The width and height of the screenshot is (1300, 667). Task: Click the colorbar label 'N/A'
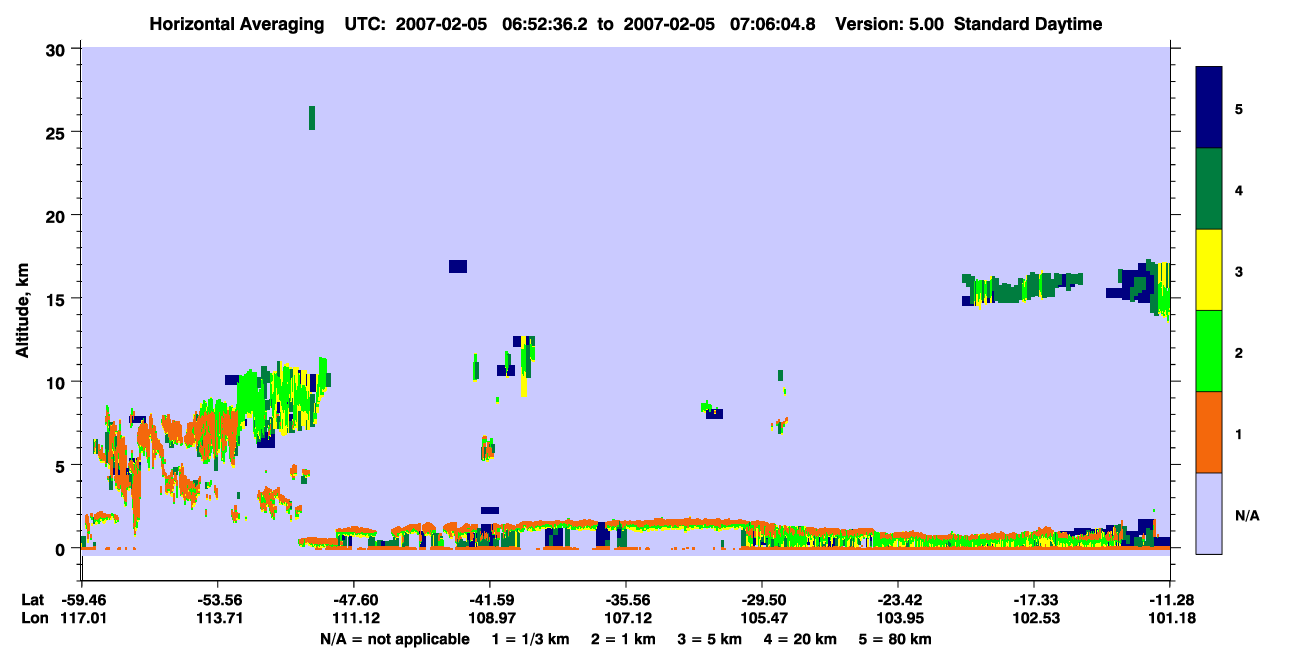1246,515
